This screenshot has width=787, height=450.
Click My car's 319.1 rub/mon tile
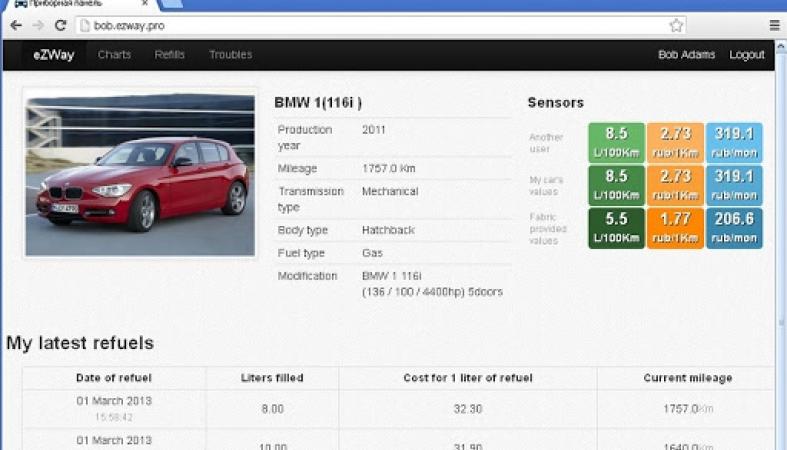tap(734, 185)
